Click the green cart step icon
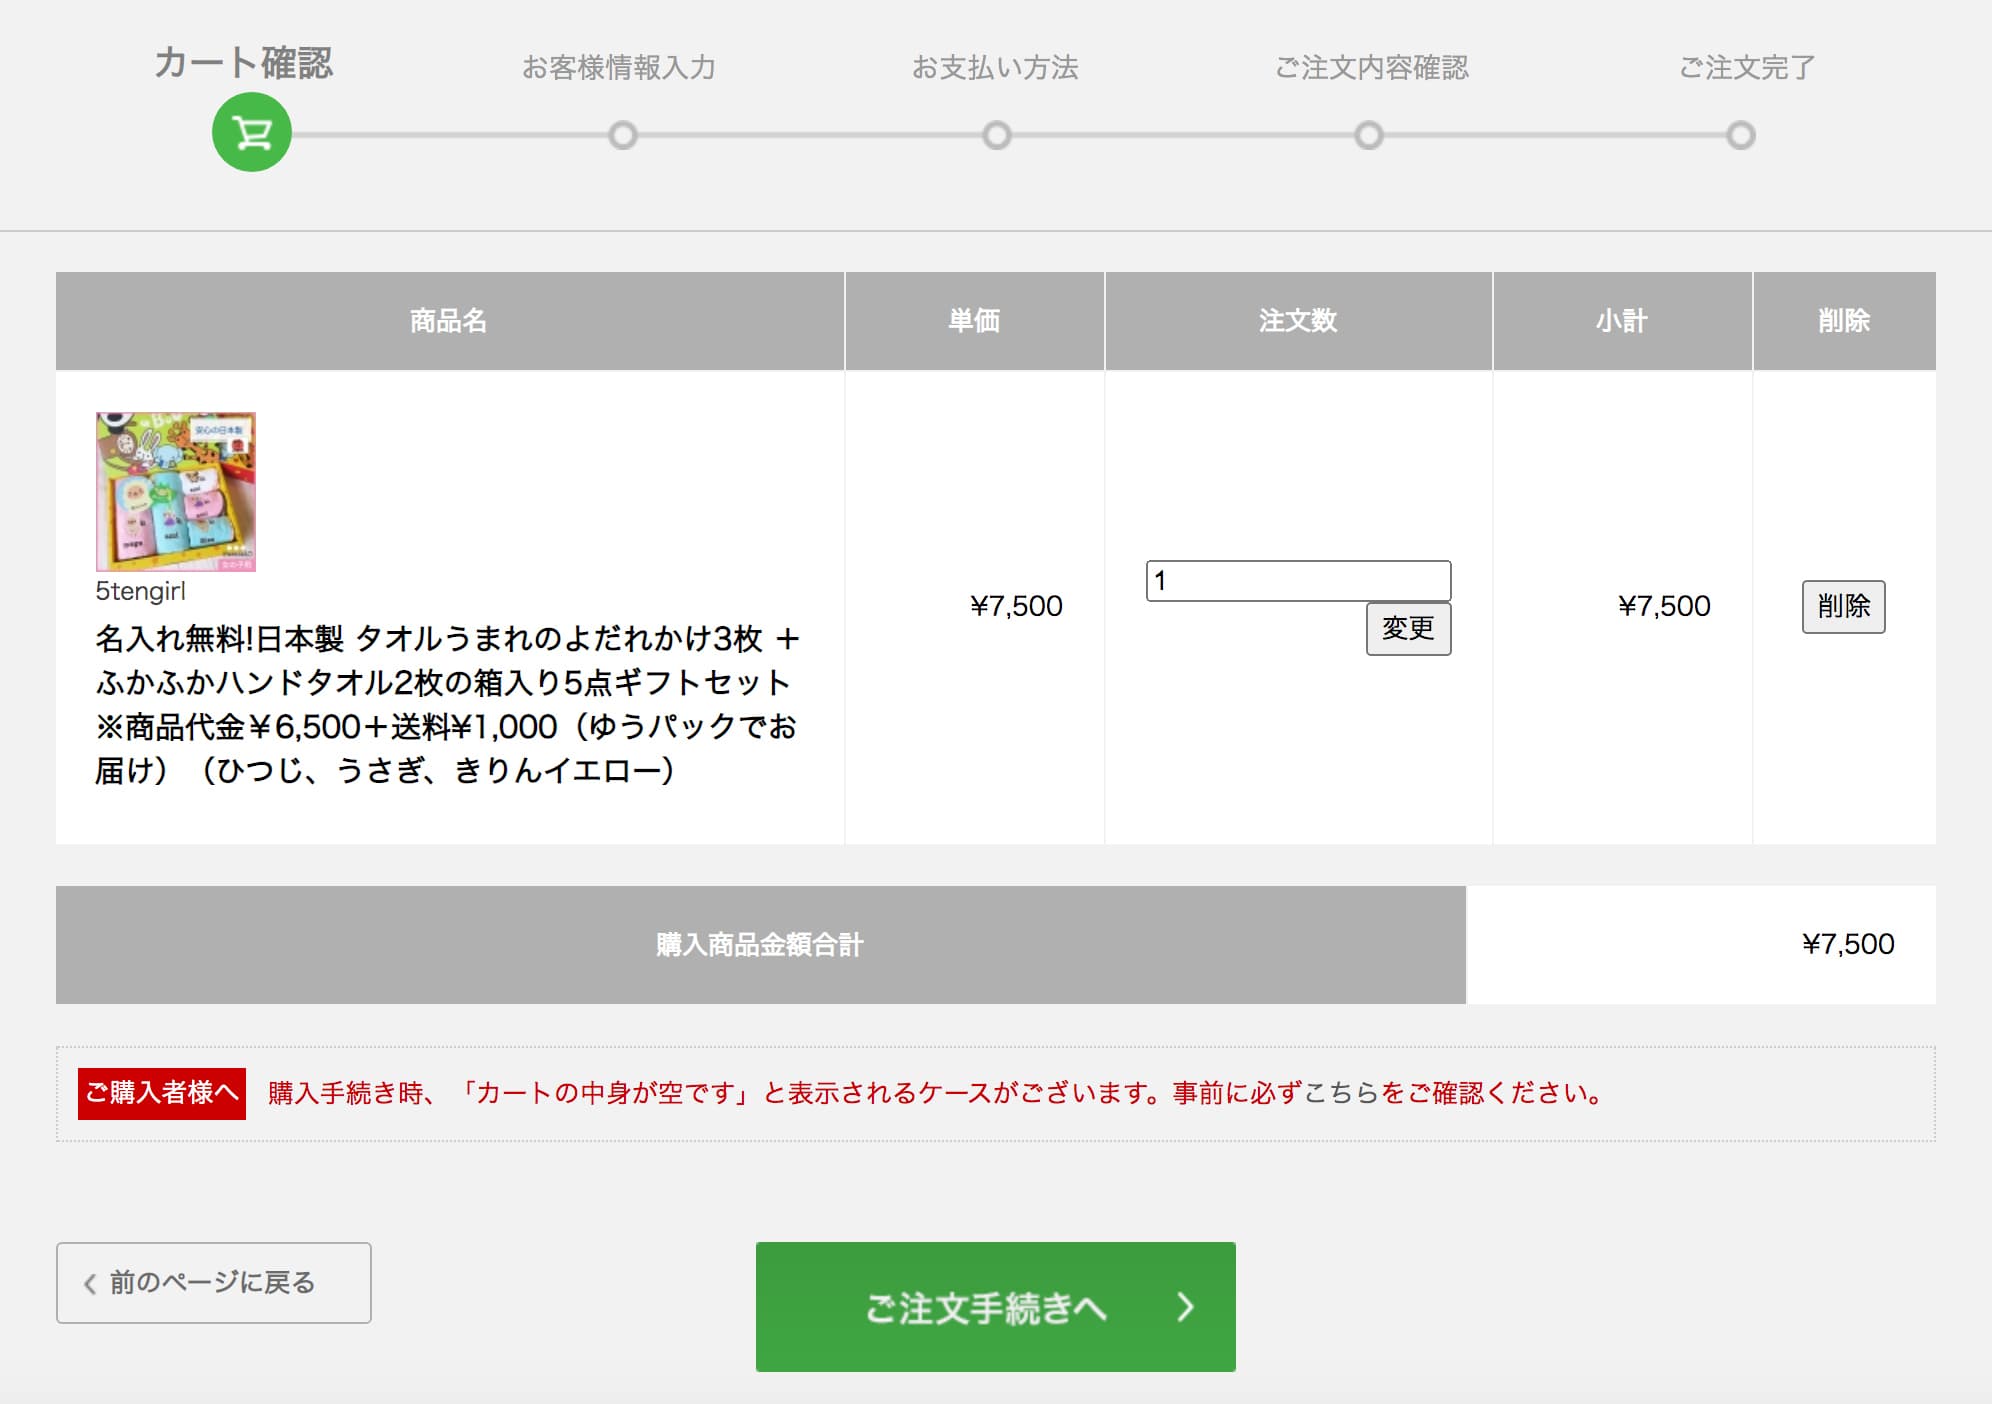 click(x=251, y=132)
